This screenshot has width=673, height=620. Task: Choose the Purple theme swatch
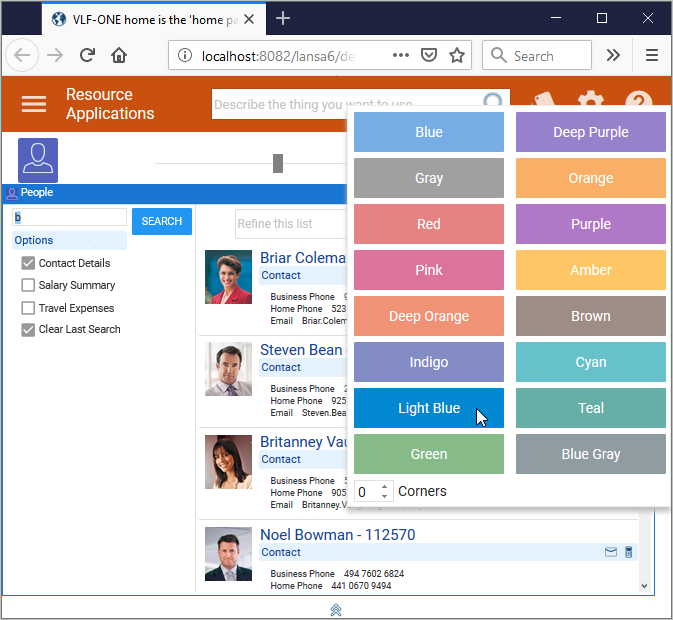coord(591,224)
